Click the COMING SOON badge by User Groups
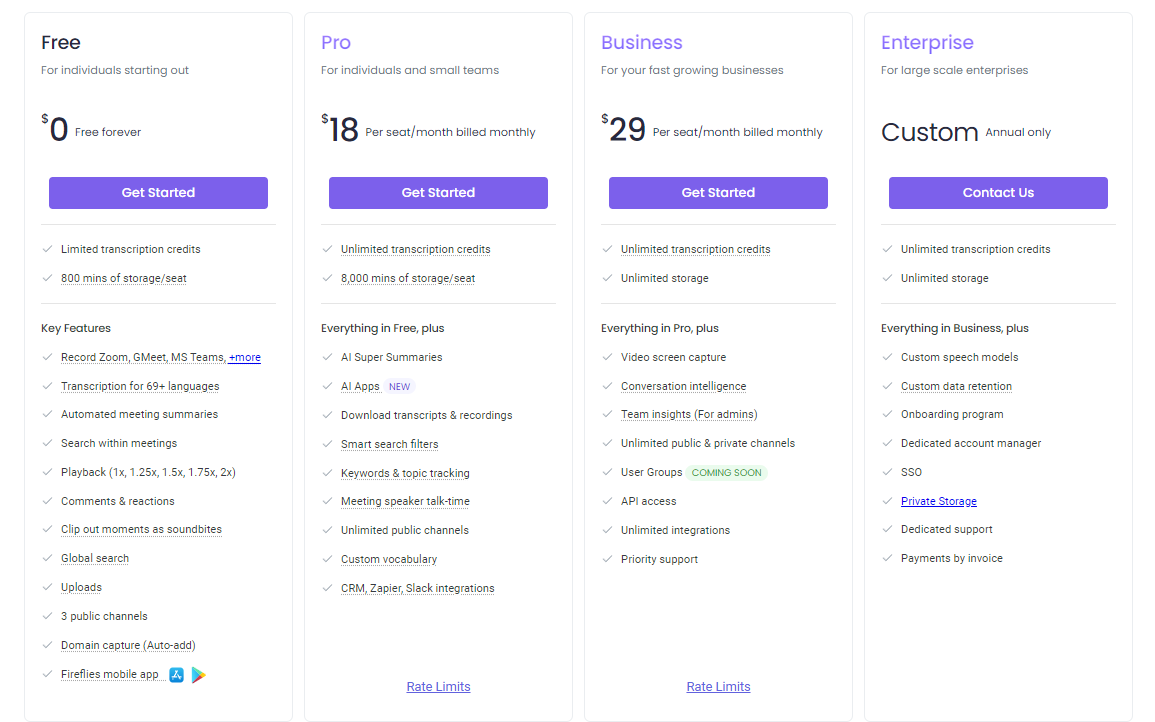This screenshot has height=722, width=1155. [727, 472]
